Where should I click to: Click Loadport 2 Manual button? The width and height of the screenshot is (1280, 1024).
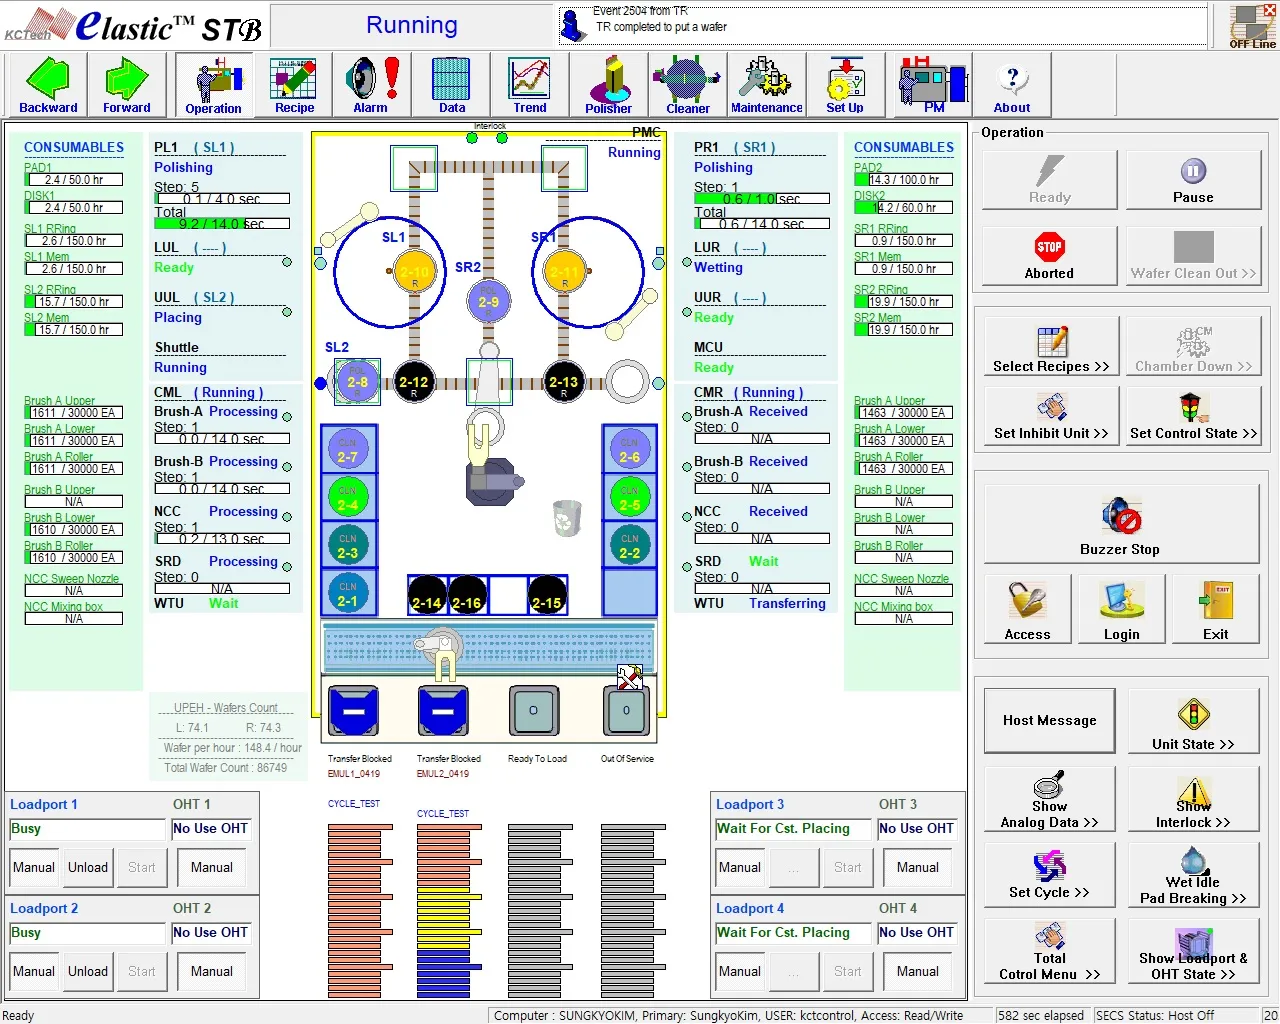[x=34, y=971]
